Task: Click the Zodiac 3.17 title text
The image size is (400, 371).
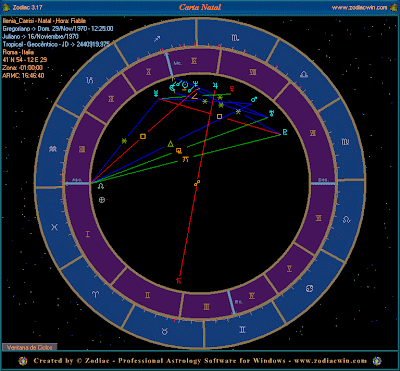Action: point(27,7)
